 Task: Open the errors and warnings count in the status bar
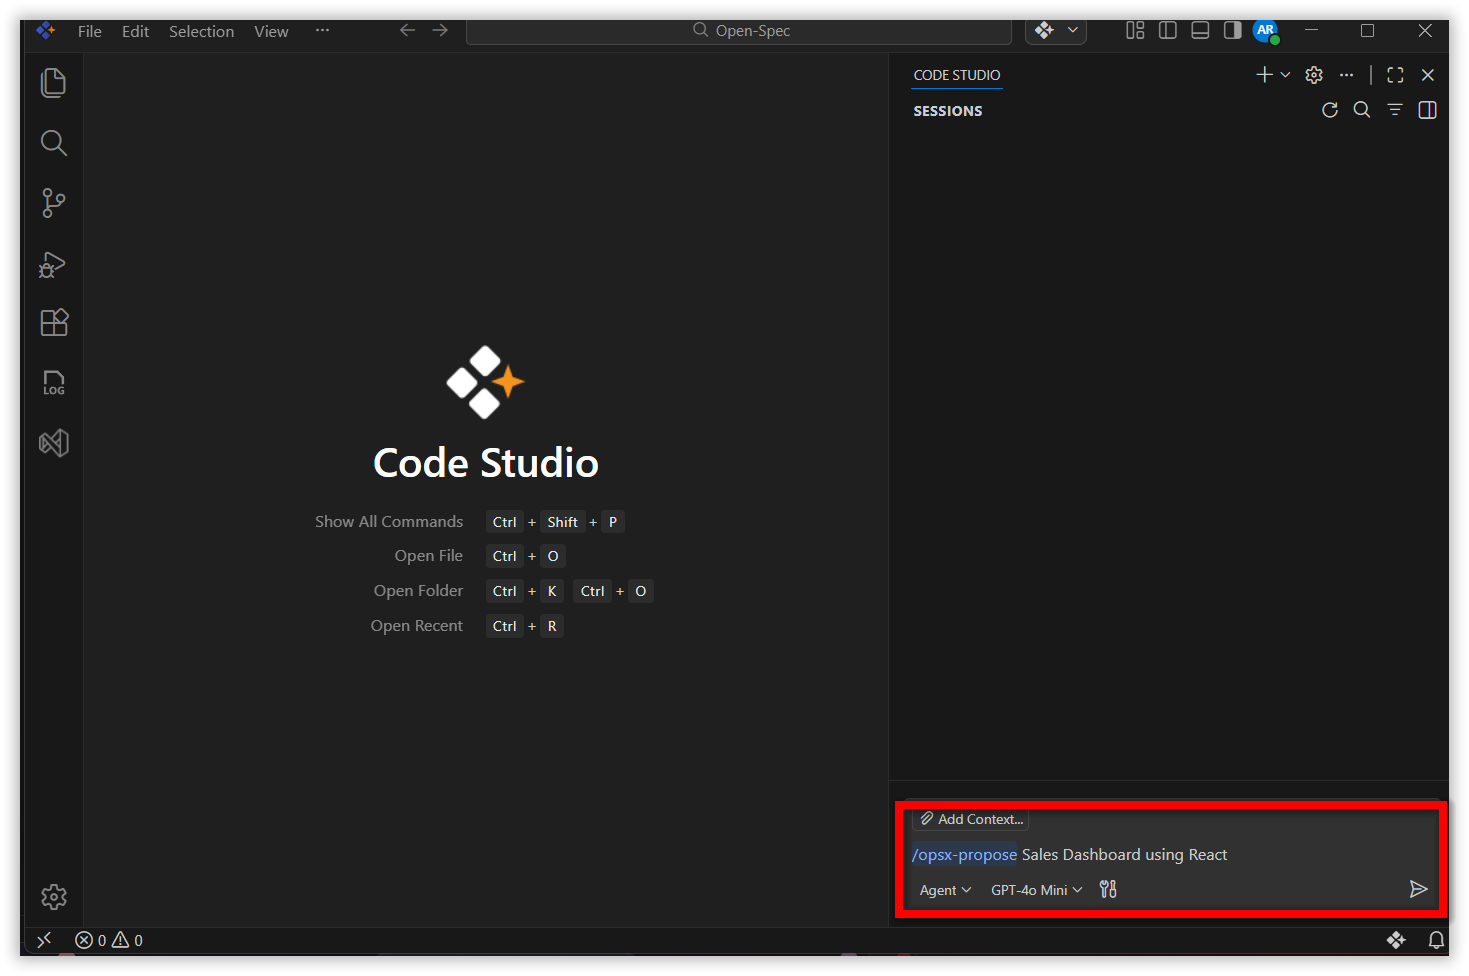point(109,940)
